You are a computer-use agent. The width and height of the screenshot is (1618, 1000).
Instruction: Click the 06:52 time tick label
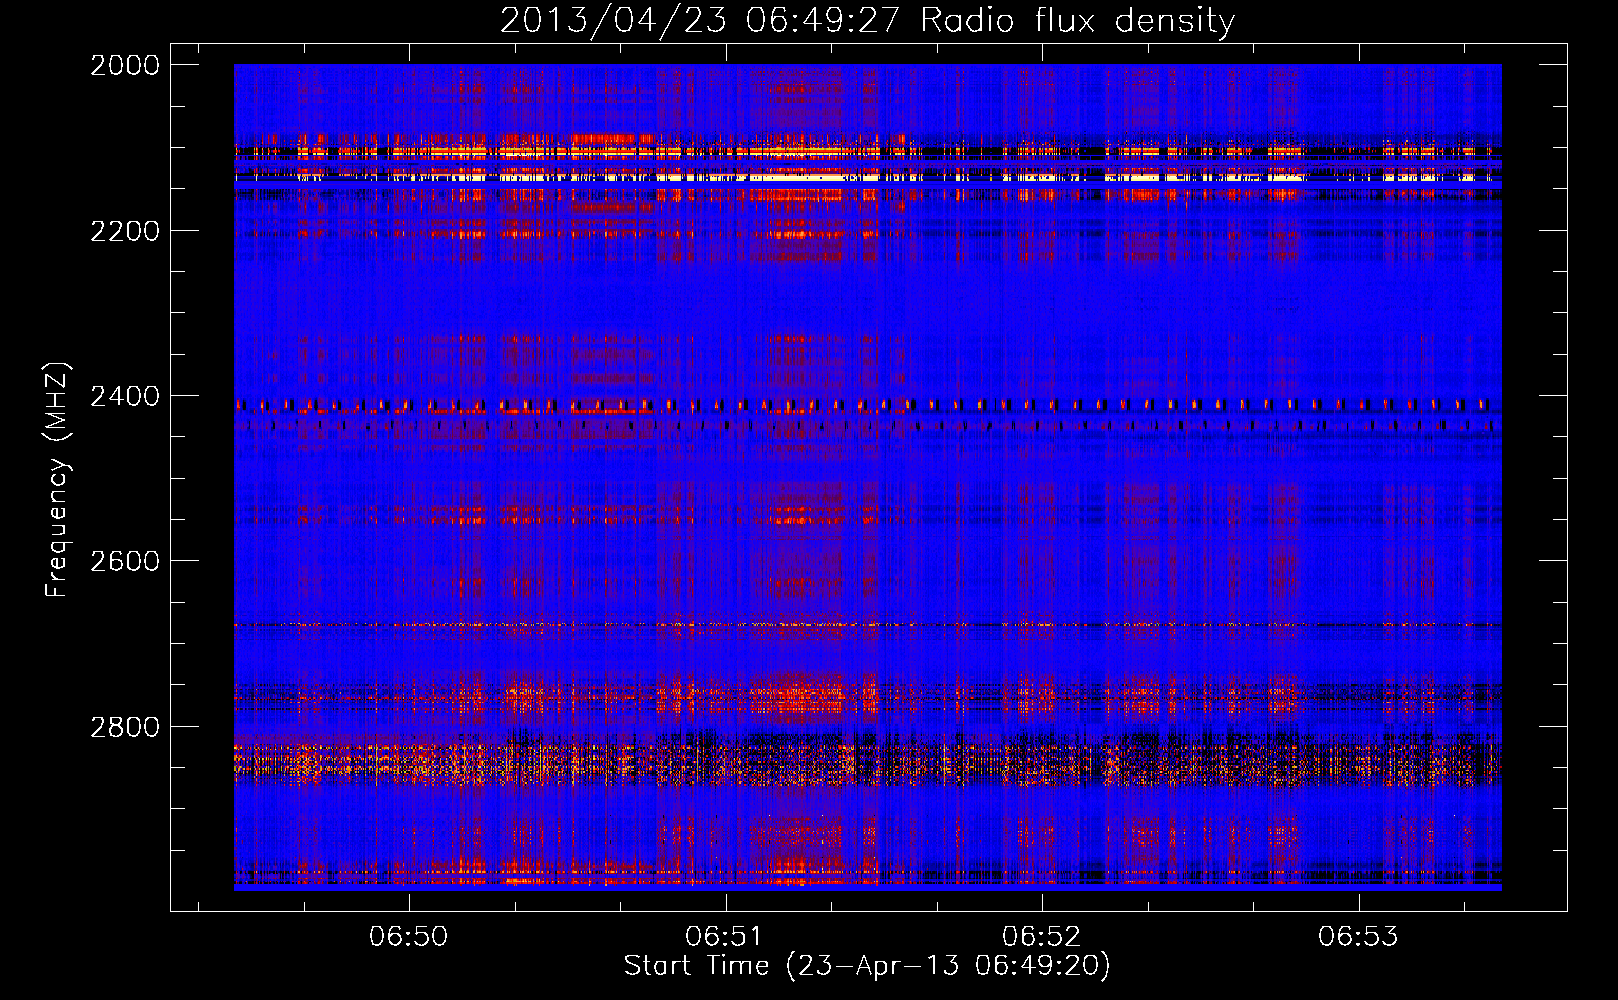[x=1042, y=936]
